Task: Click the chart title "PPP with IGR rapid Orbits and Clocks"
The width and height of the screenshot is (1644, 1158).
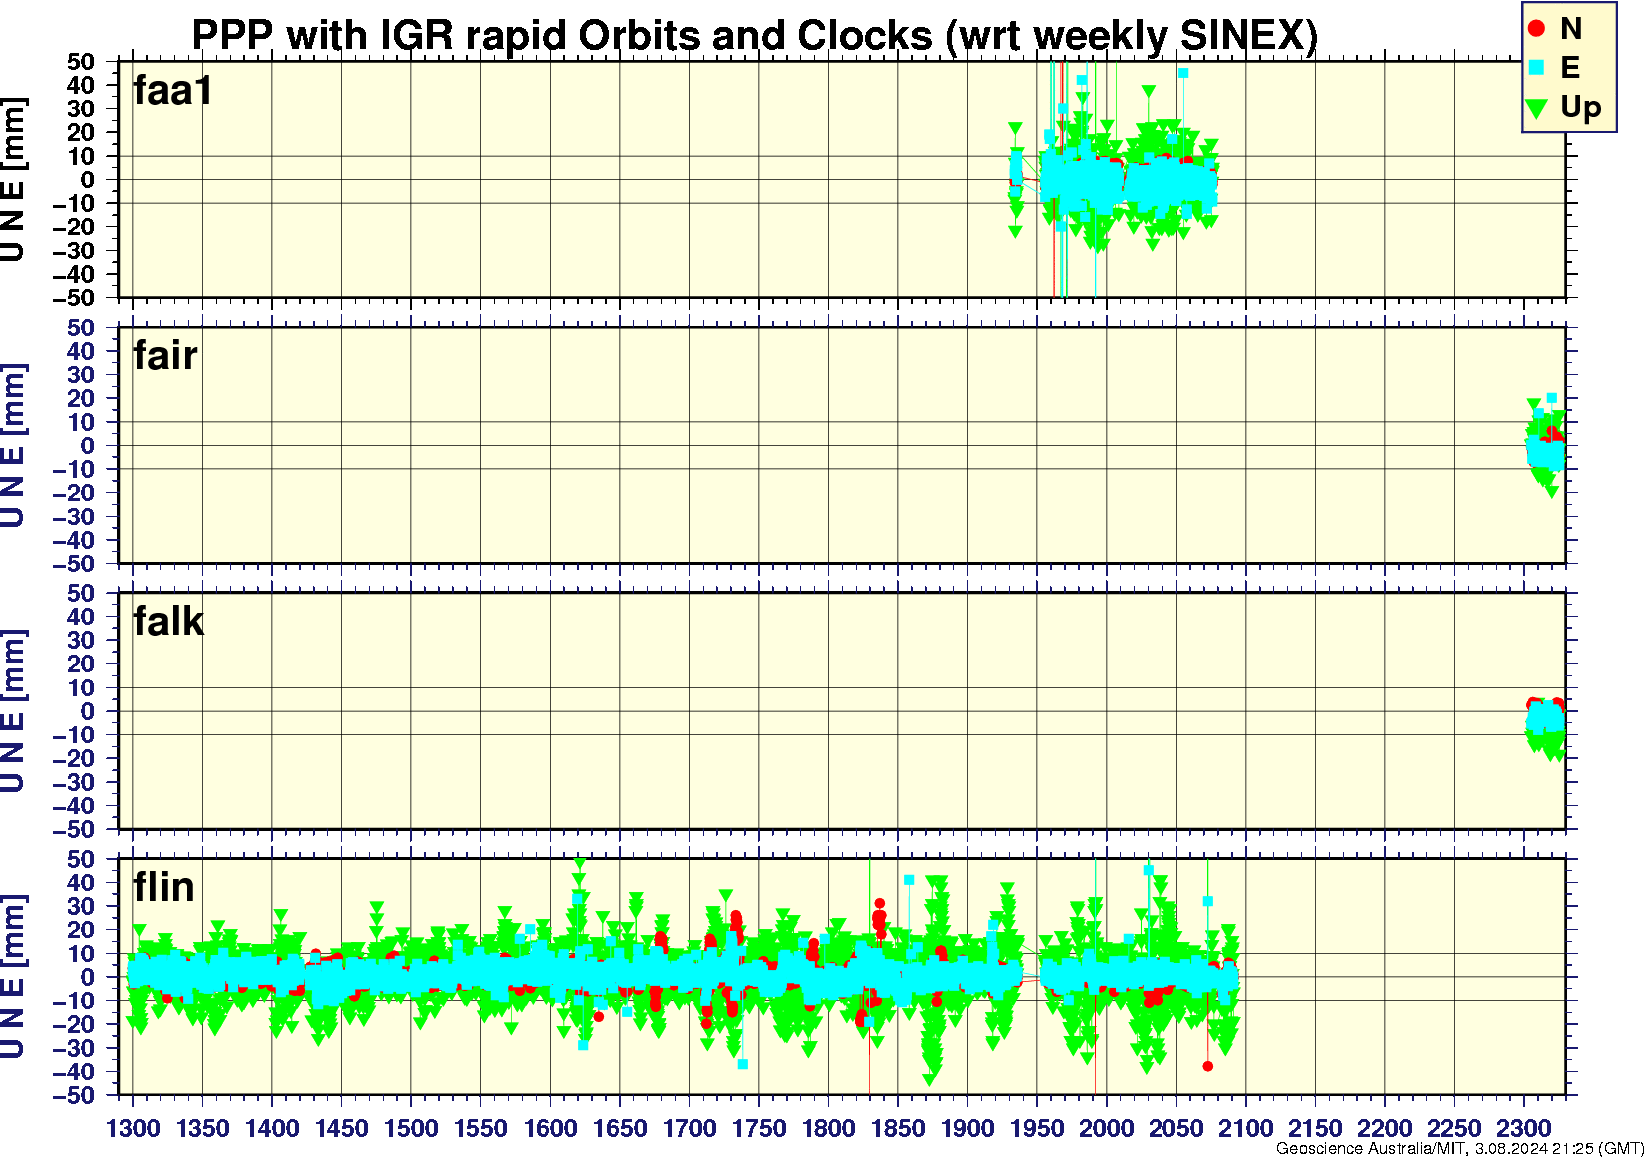Action: 562,35
